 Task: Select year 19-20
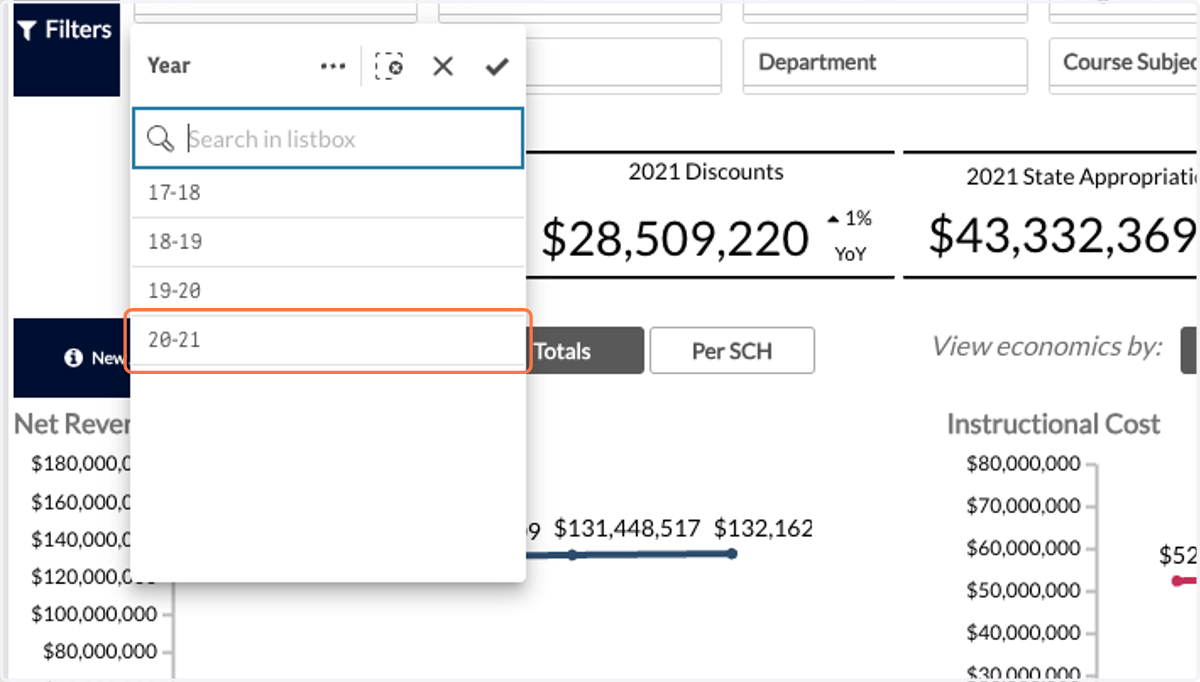click(x=328, y=291)
